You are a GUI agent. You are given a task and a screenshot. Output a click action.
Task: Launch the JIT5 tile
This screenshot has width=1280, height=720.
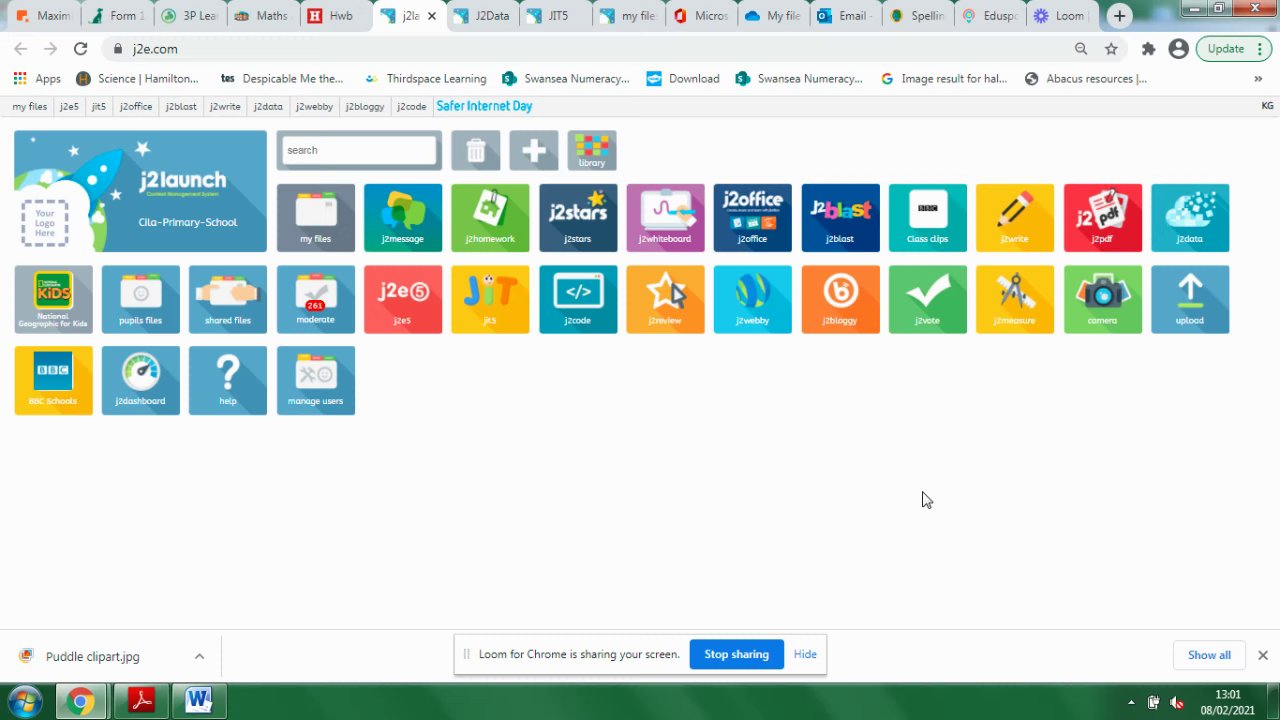tap(490, 299)
